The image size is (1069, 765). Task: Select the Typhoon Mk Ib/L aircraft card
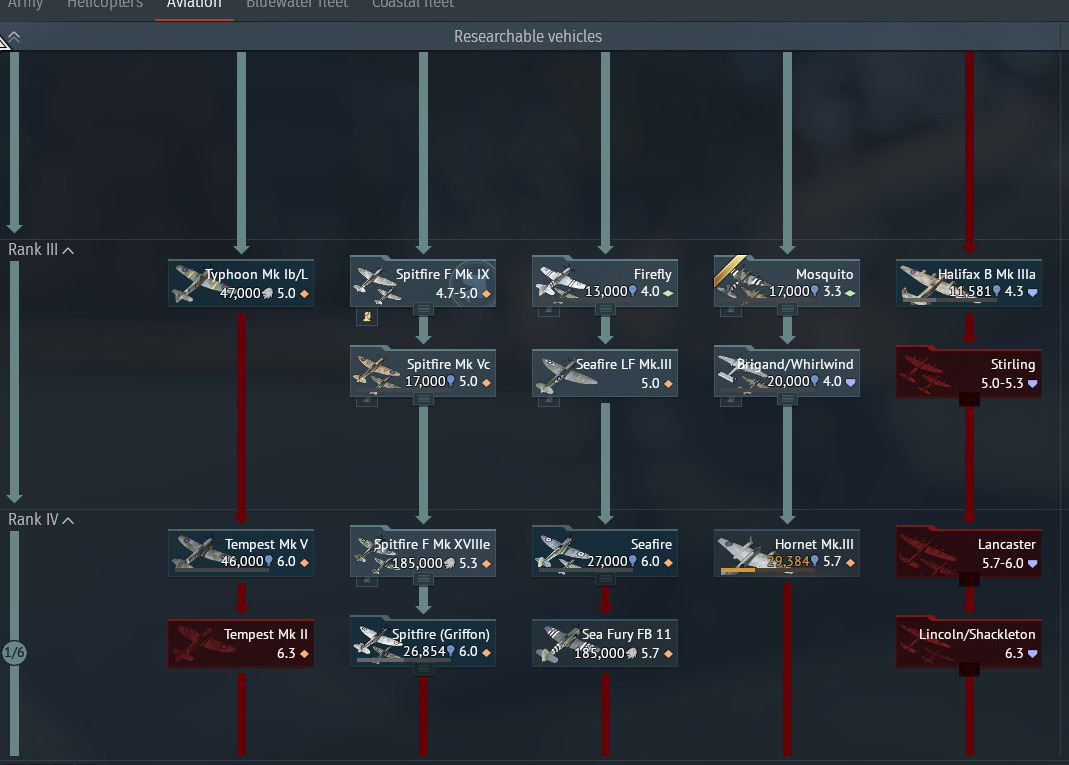click(241, 283)
